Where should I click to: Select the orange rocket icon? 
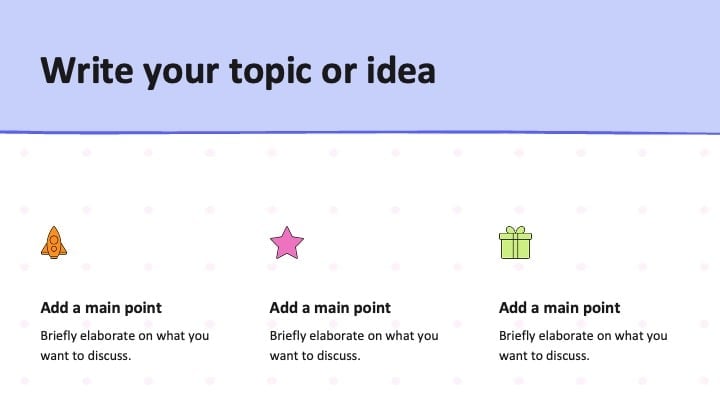(x=54, y=242)
